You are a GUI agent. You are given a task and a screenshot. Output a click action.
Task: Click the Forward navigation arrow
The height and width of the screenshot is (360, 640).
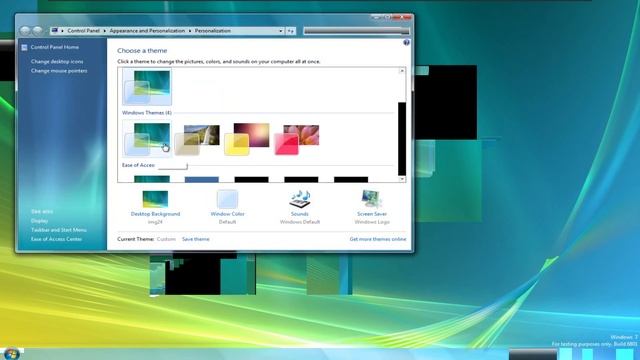(37, 31)
